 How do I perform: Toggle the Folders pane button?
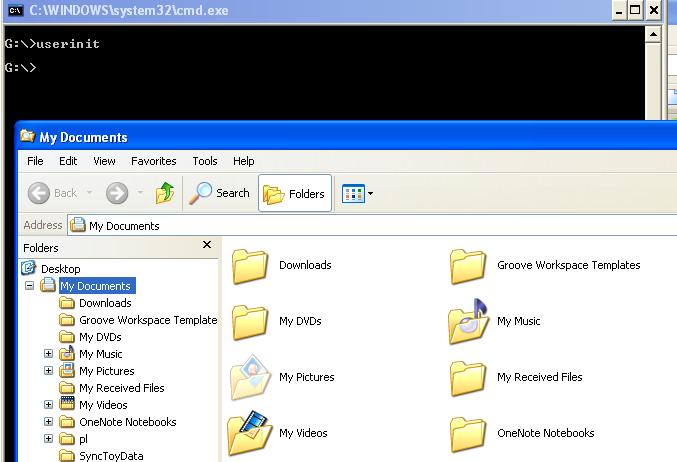tap(295, 193)
